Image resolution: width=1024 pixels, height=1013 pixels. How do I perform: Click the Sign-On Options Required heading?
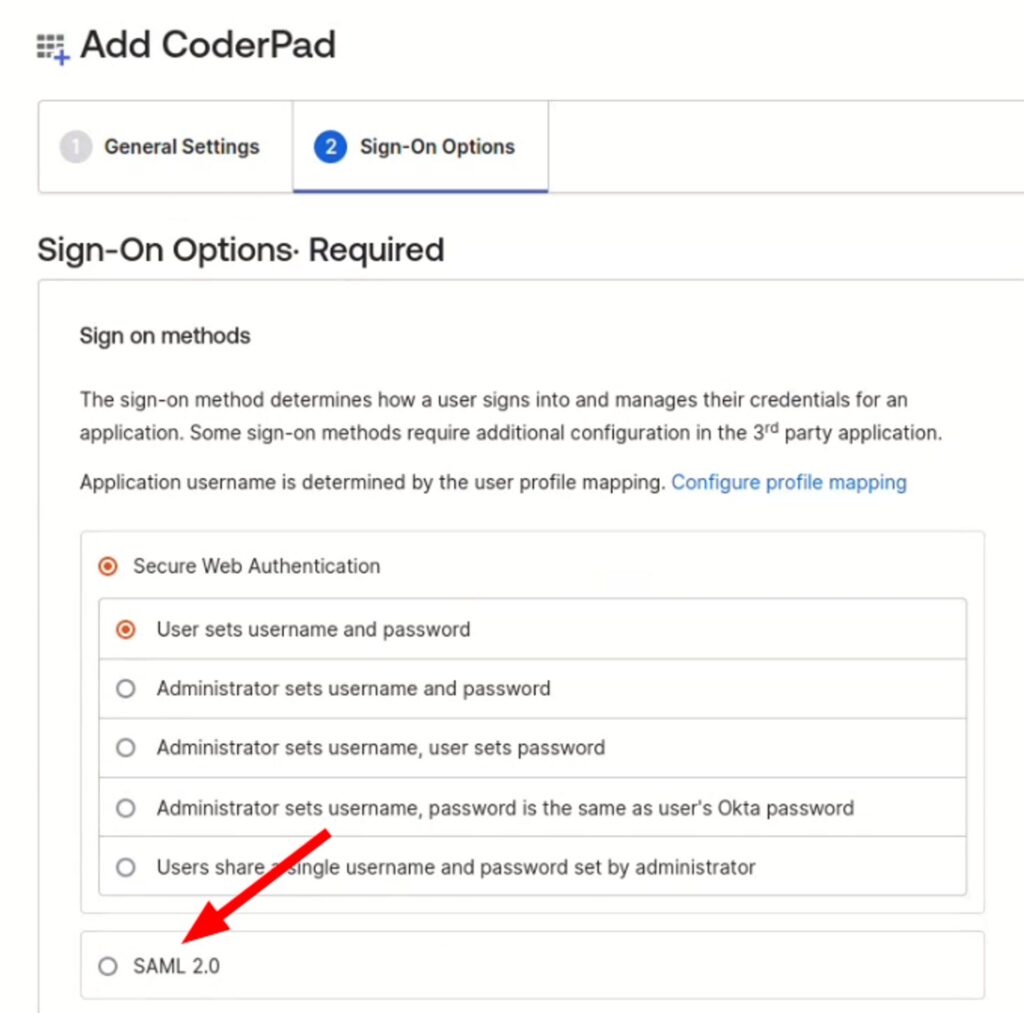pos(240,250)
